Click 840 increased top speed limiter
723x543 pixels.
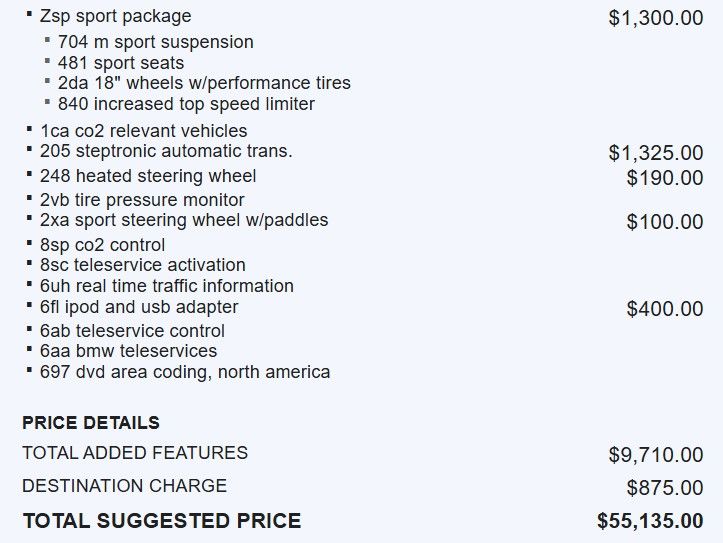coord(186,104)
